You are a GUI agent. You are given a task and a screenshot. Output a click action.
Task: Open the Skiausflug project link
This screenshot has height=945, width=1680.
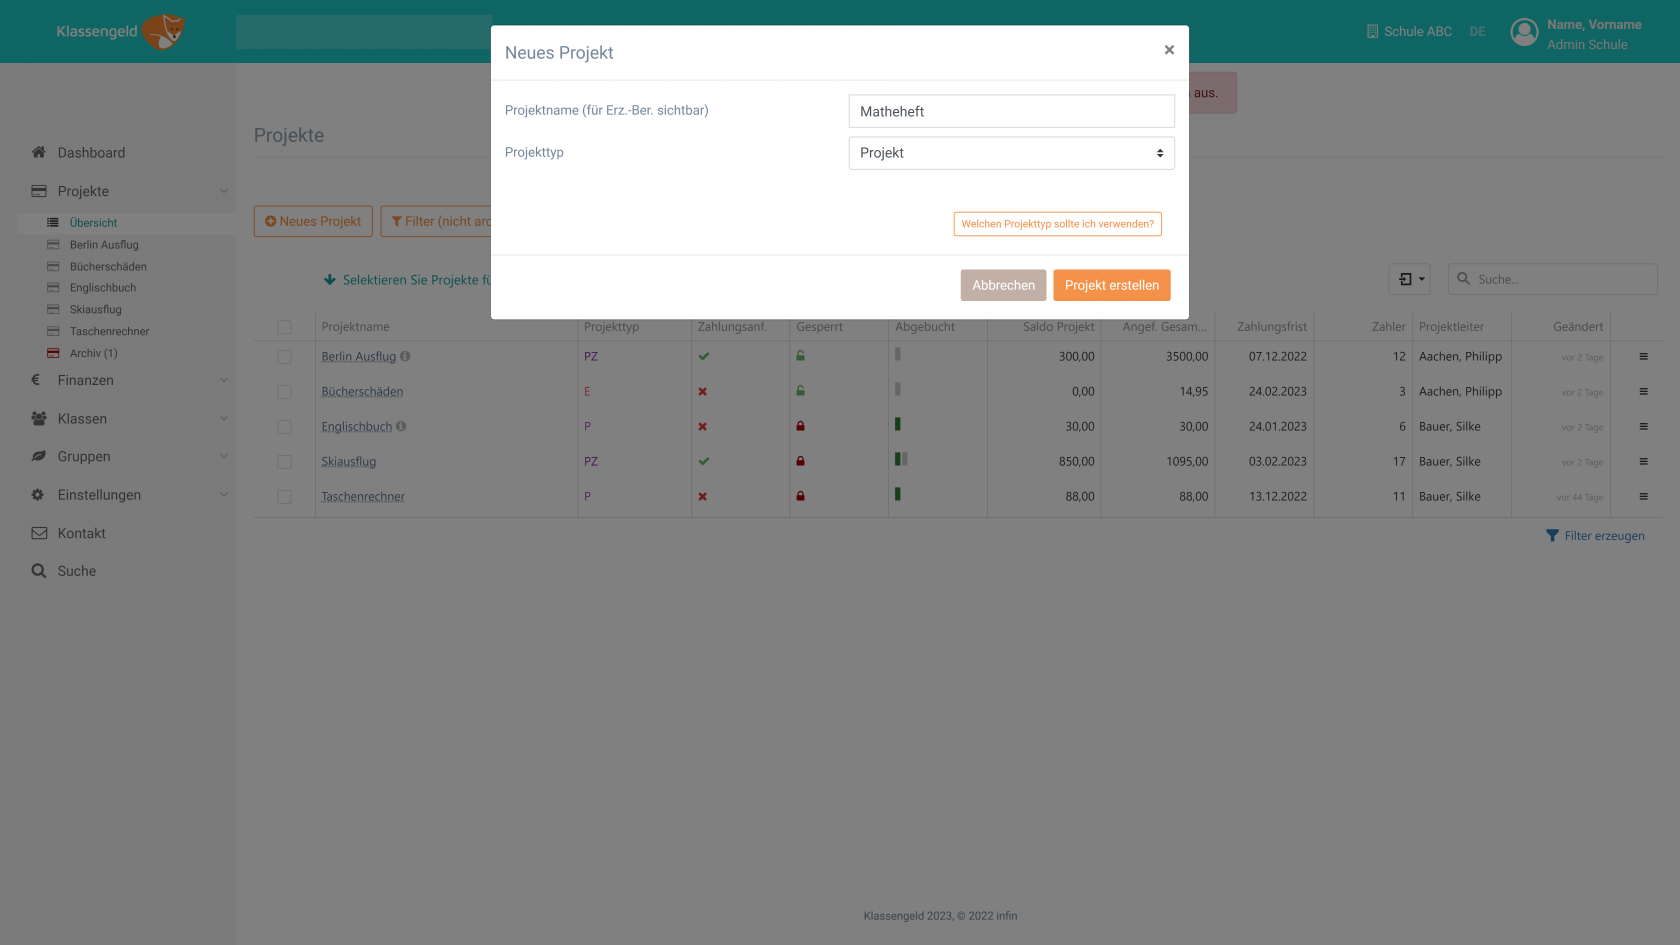(x=349, y=462)
